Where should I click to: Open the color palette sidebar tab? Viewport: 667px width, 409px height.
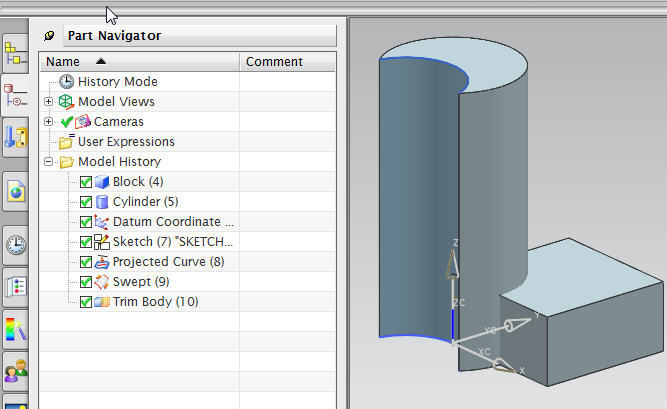(x=16, y=329)
